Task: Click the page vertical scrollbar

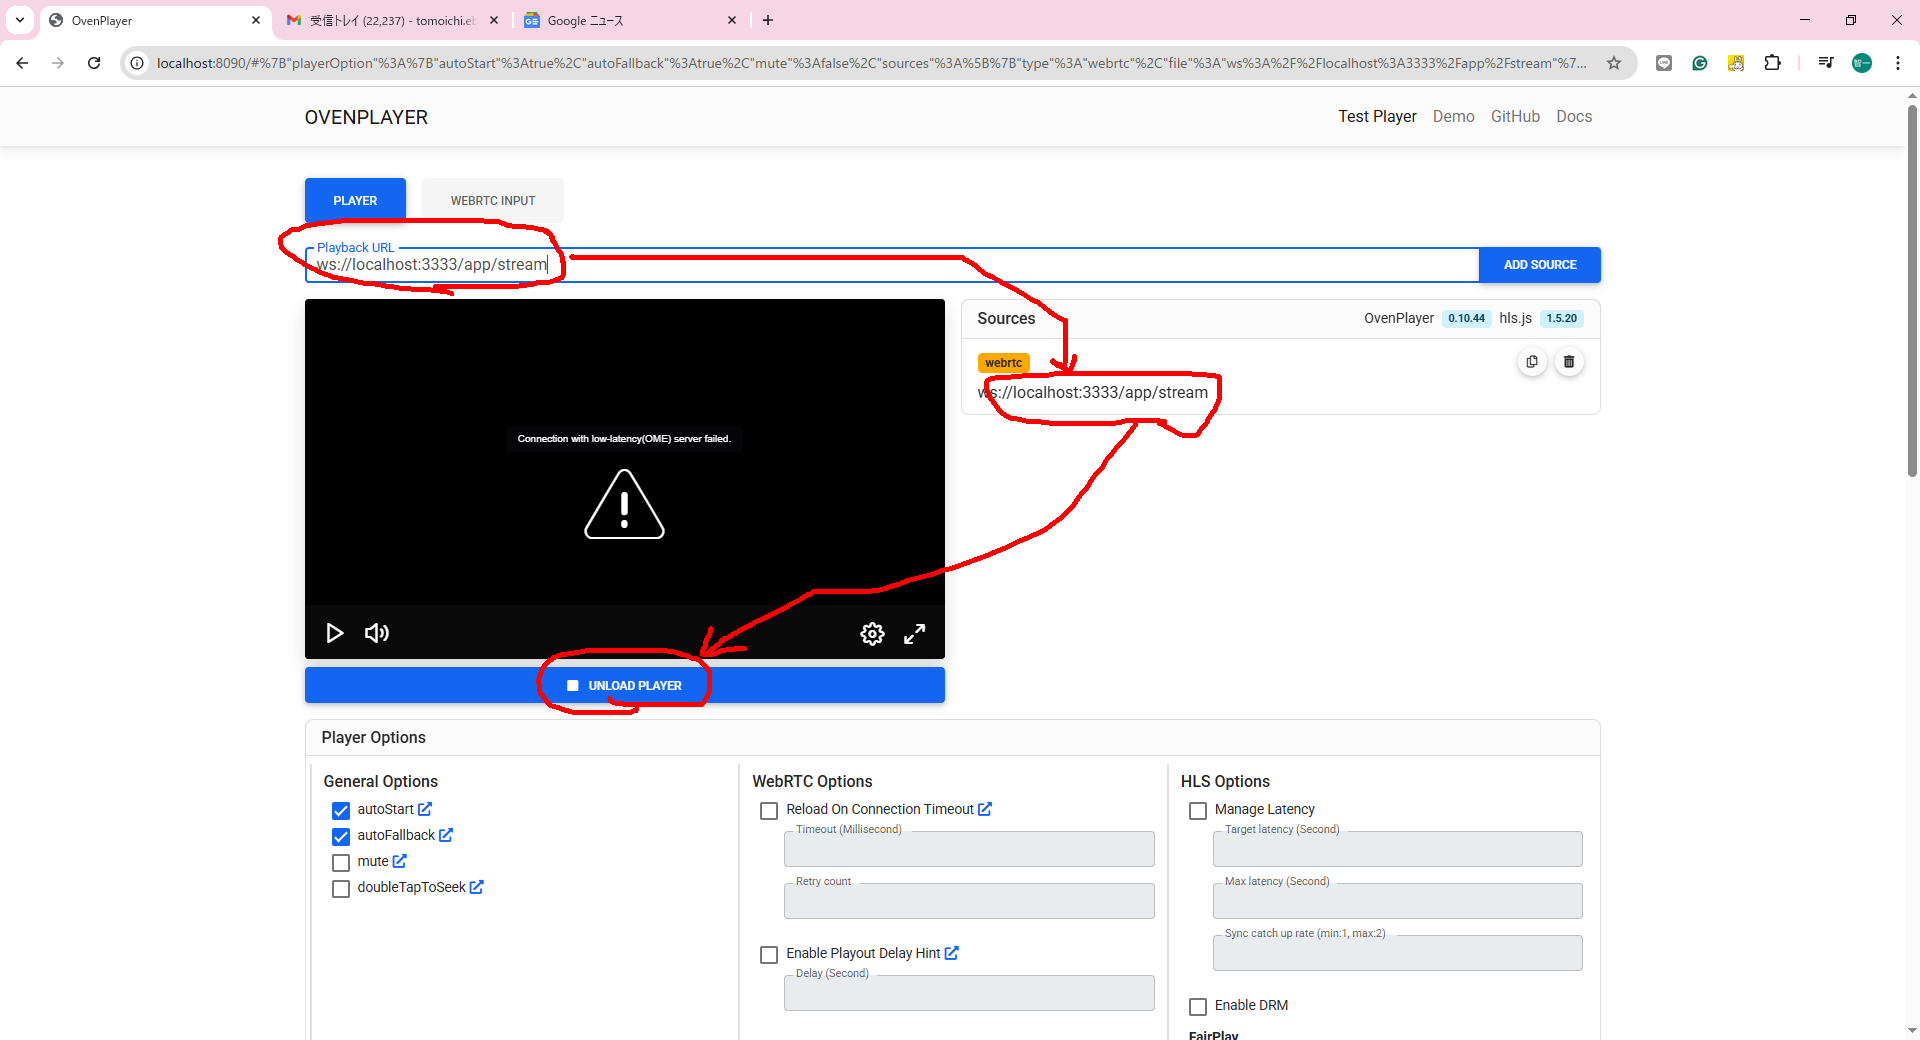Action: (x=1912, y=290)
